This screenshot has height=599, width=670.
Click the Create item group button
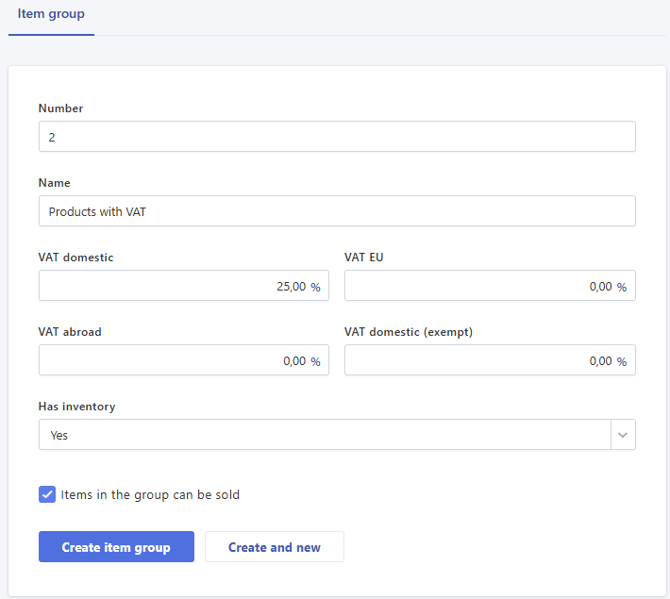[x=116, y=547]
